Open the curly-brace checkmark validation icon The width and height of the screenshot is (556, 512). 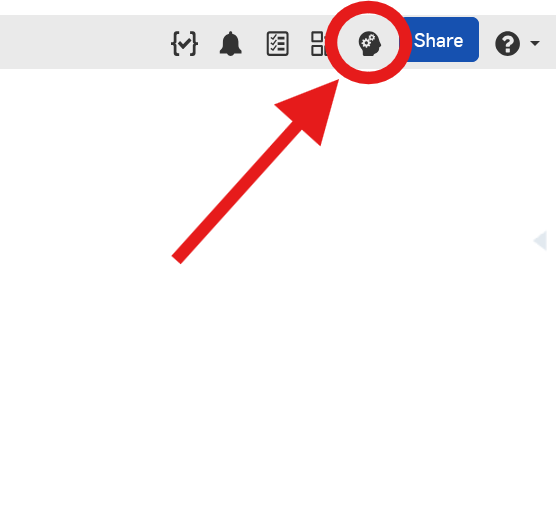click(x=184, y=43)
